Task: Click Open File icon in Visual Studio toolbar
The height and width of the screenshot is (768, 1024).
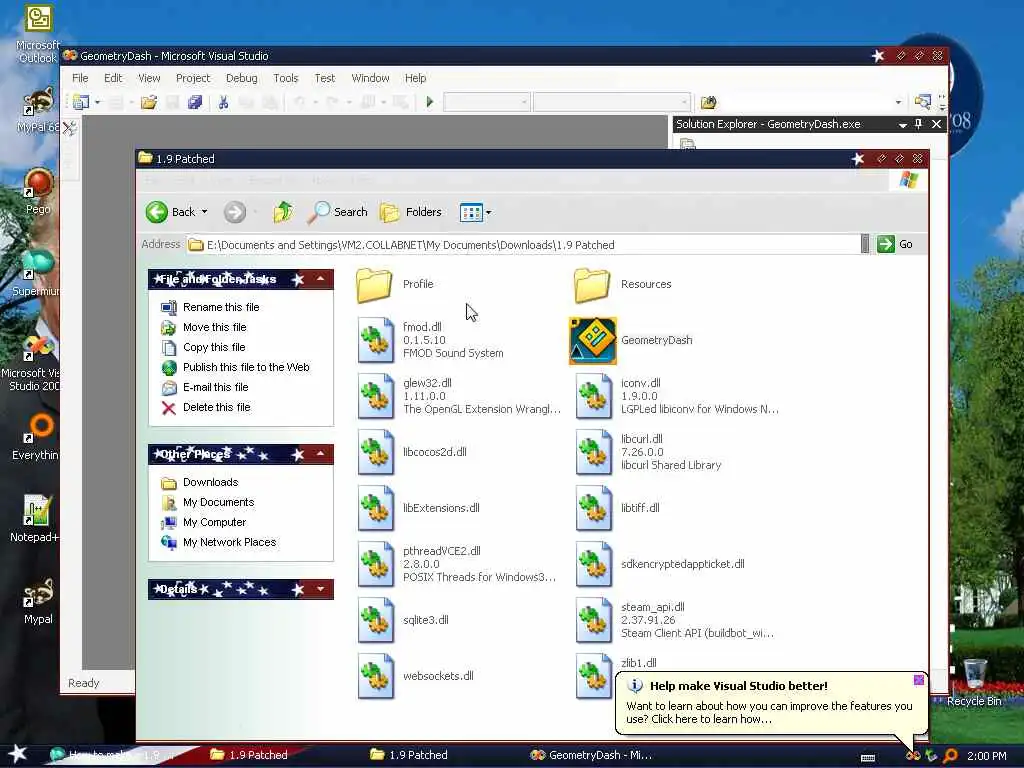Action: [149, 103]
